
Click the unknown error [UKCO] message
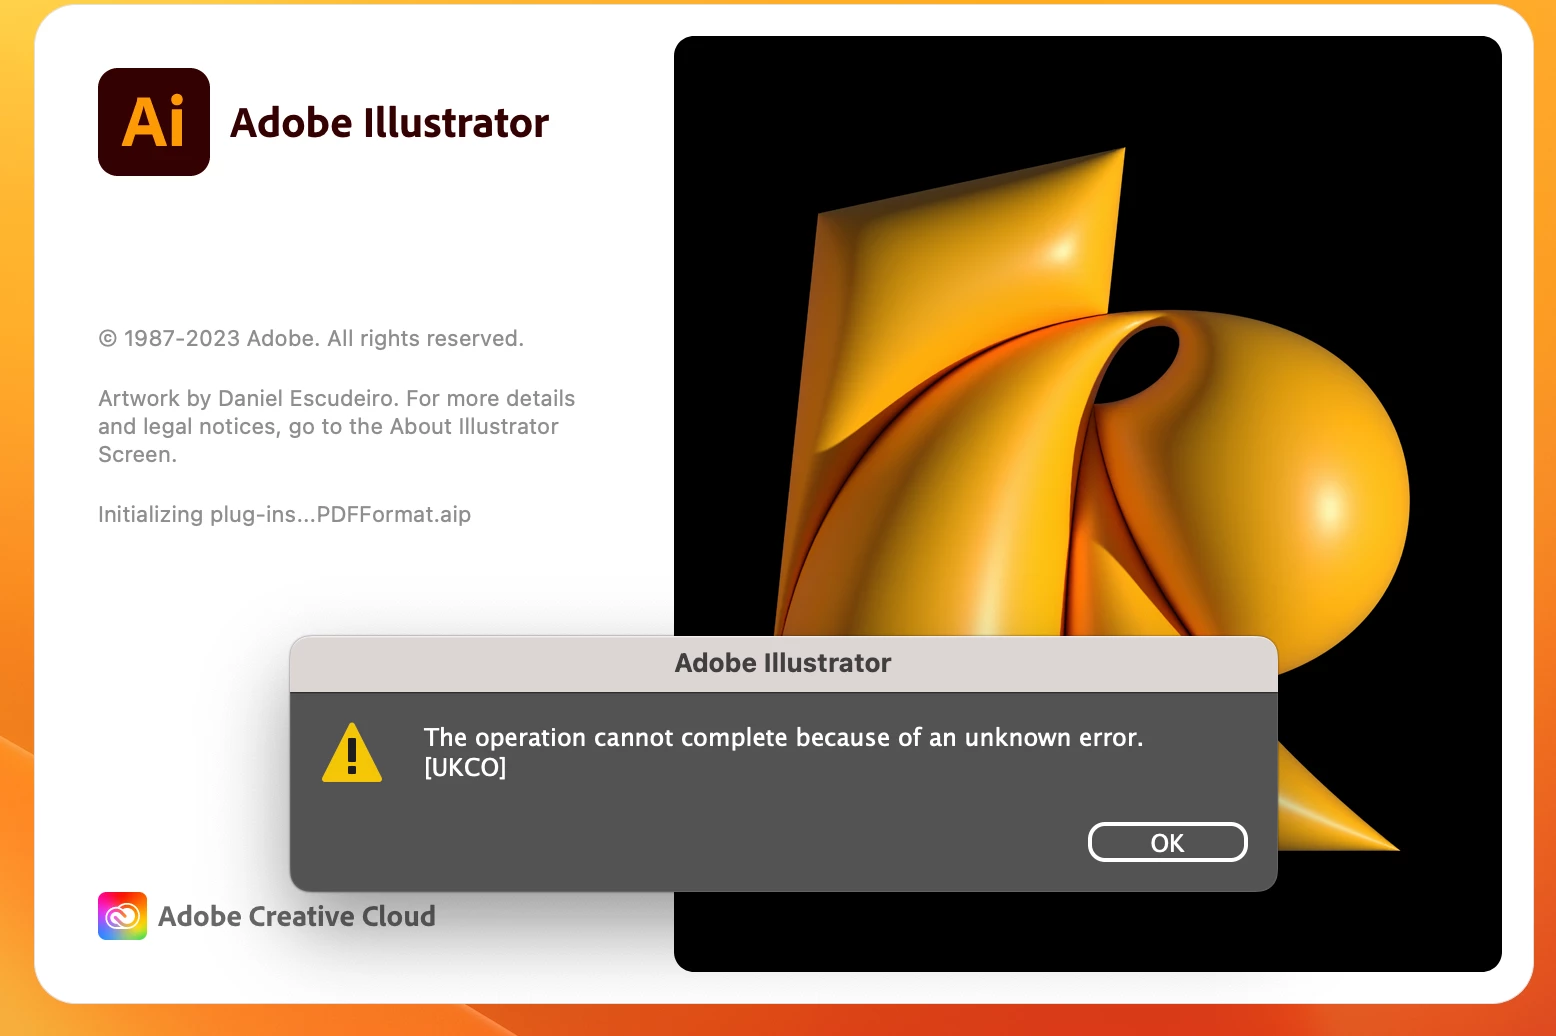click(x=783, y=752)
